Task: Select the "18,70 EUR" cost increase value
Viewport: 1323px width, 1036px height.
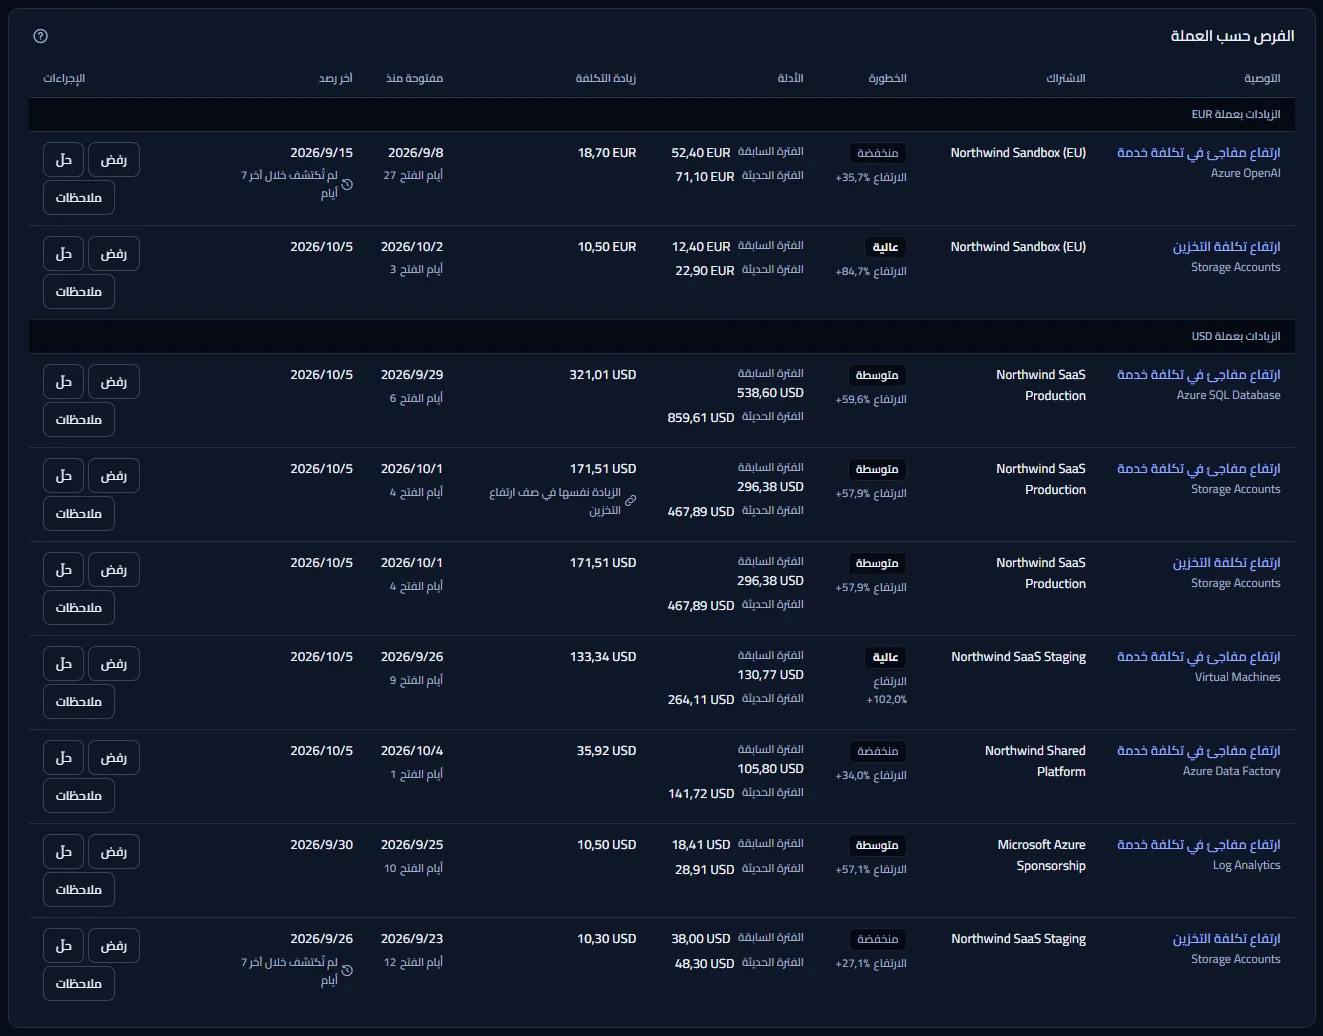Action: pos(607,153)
